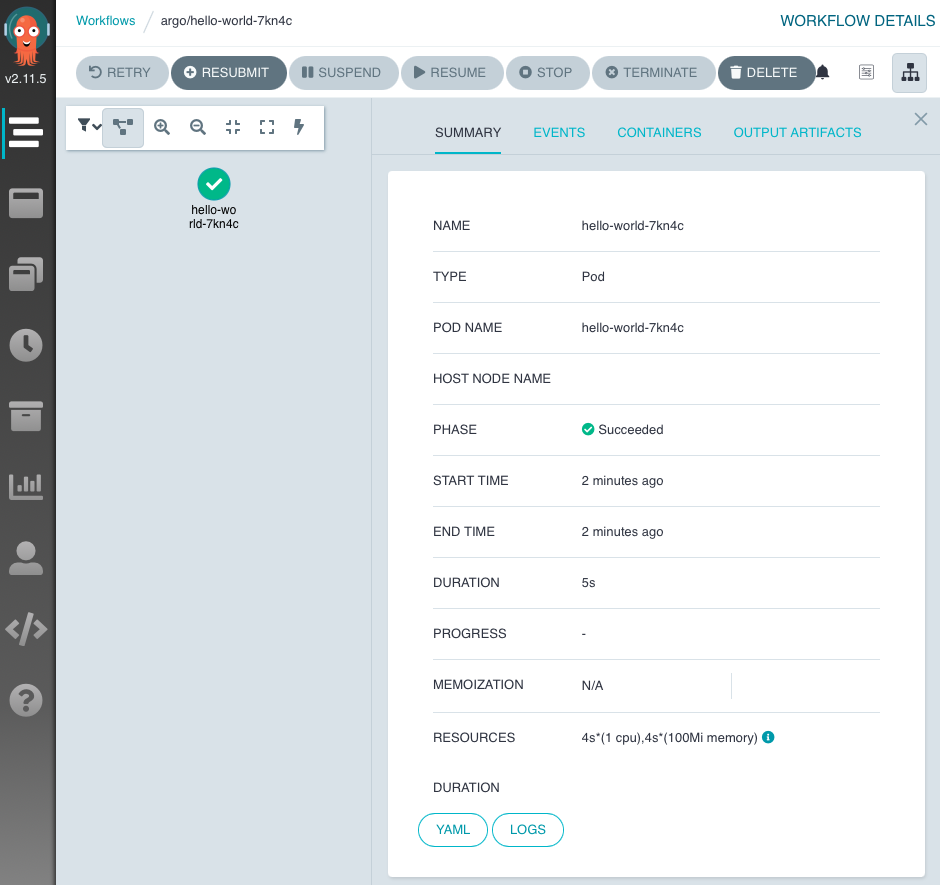Select the workflow graph view icon
The width and height of the screenshot is (940, 885).
(x=909, y=73)
